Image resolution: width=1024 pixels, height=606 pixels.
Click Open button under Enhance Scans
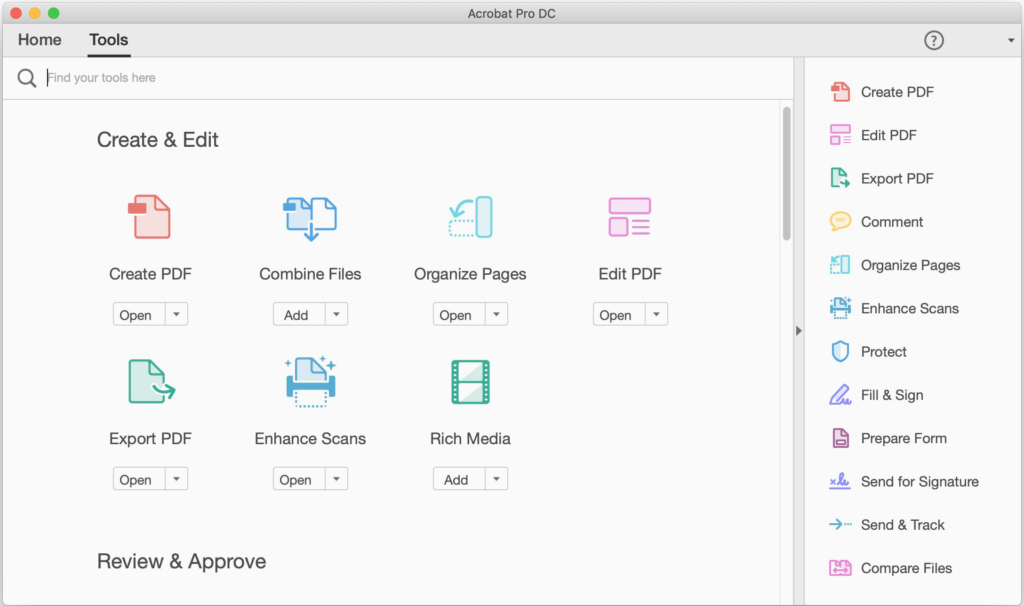(299, 479)
